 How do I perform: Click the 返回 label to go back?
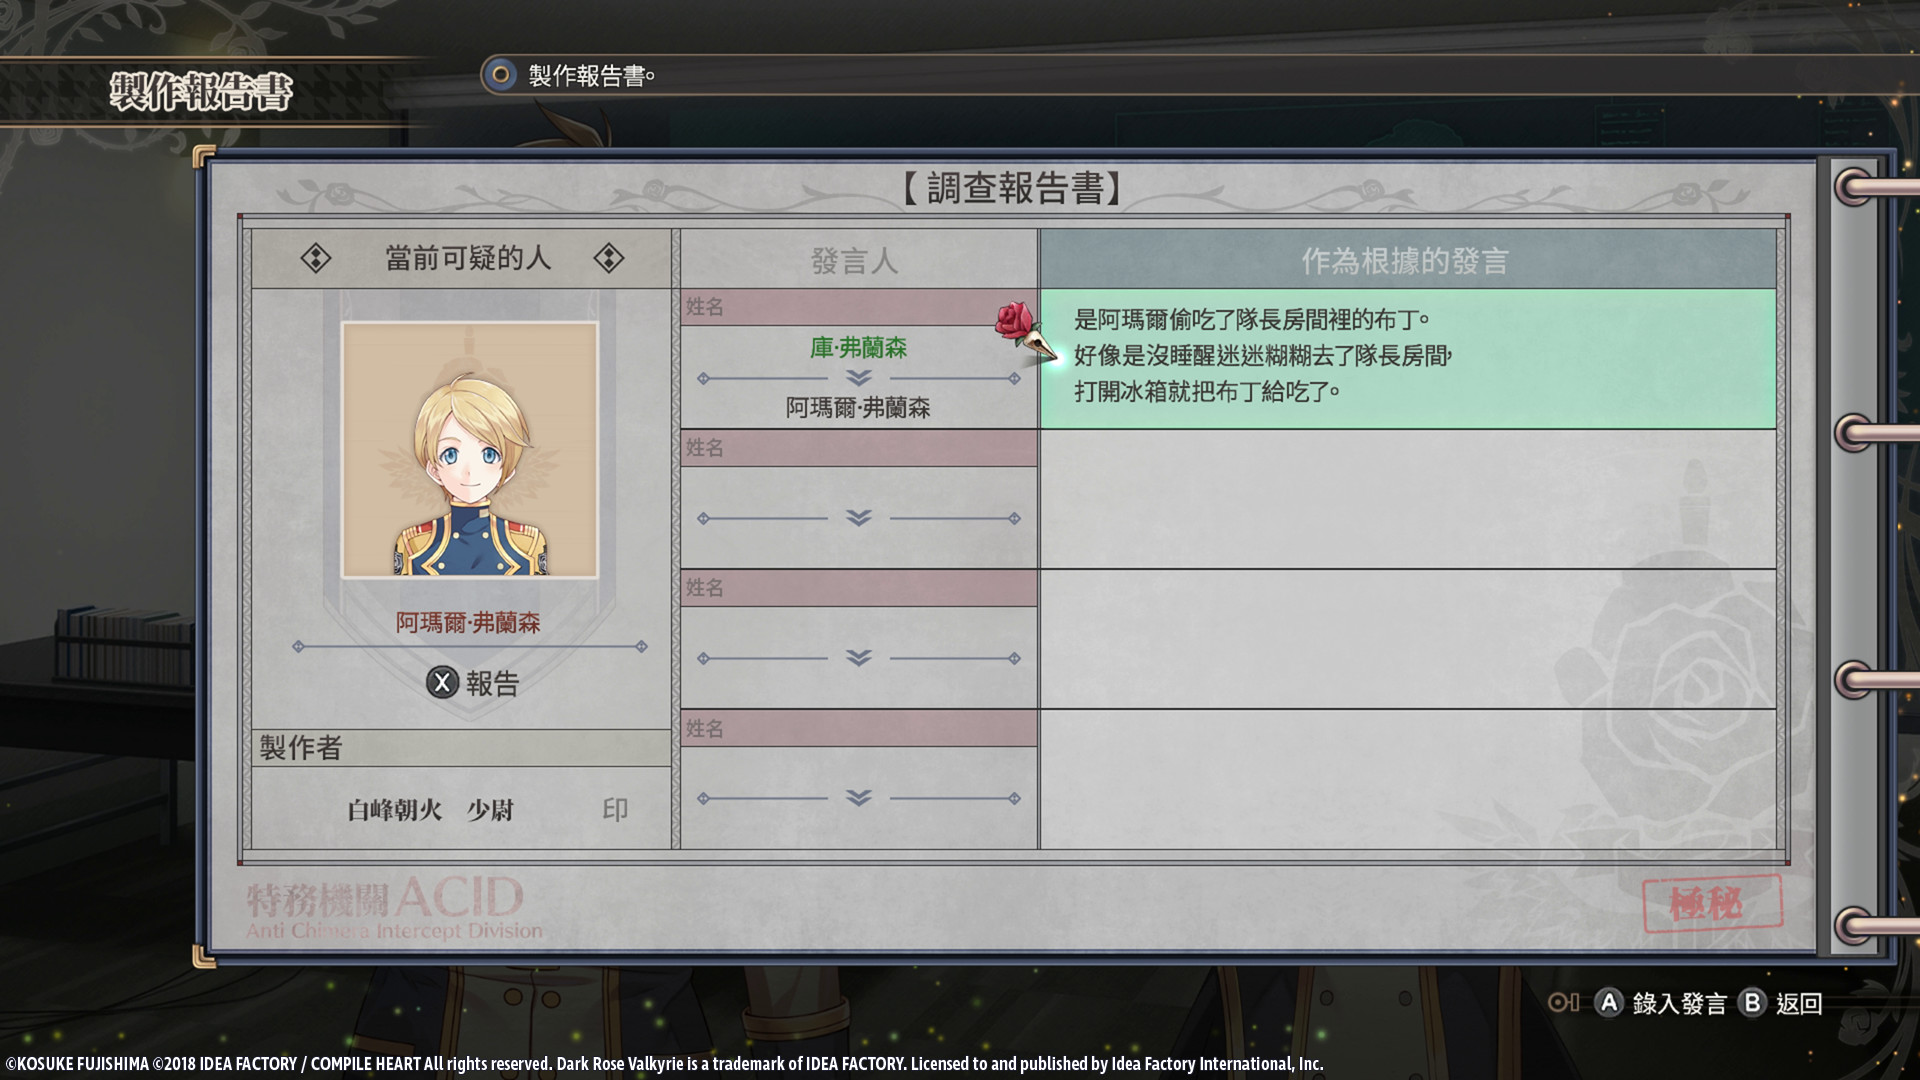[x=1799, y=1004]
